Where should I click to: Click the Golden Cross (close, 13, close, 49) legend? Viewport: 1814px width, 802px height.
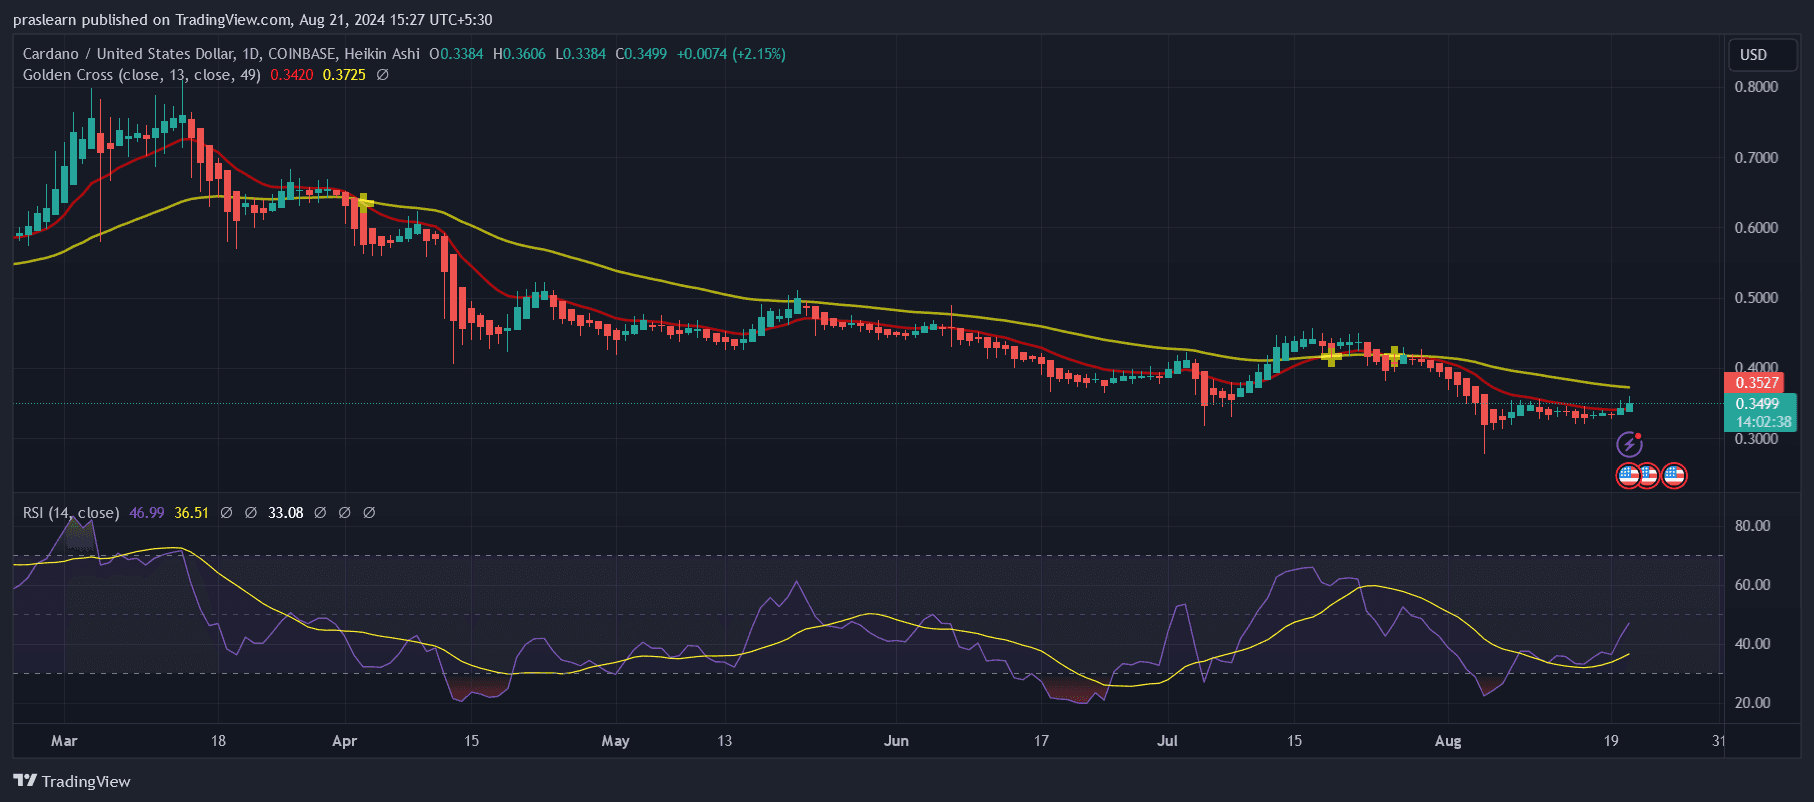click(x=142, y=75)
